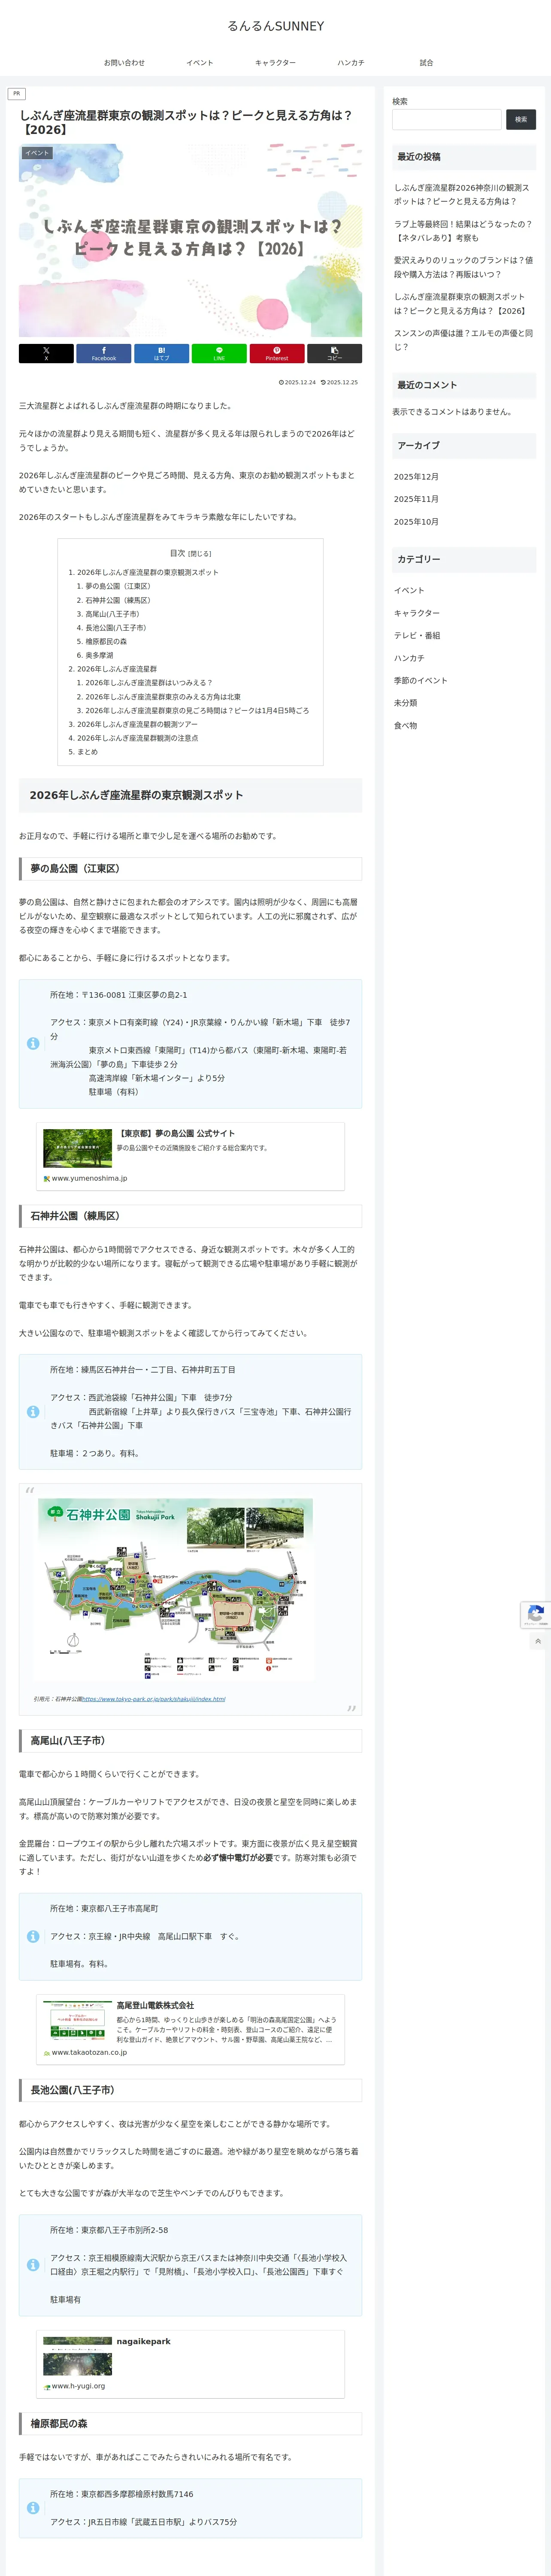This screenshot has height=2576, width=551.
Task: Open recent post ラブ上等最終回
Action: (x=463, y=231)
